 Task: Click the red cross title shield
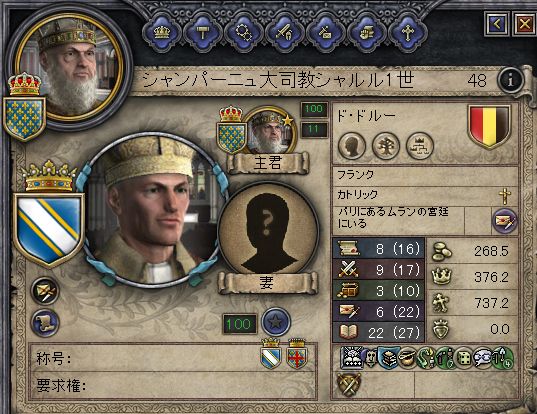click(x=297, y=354)
